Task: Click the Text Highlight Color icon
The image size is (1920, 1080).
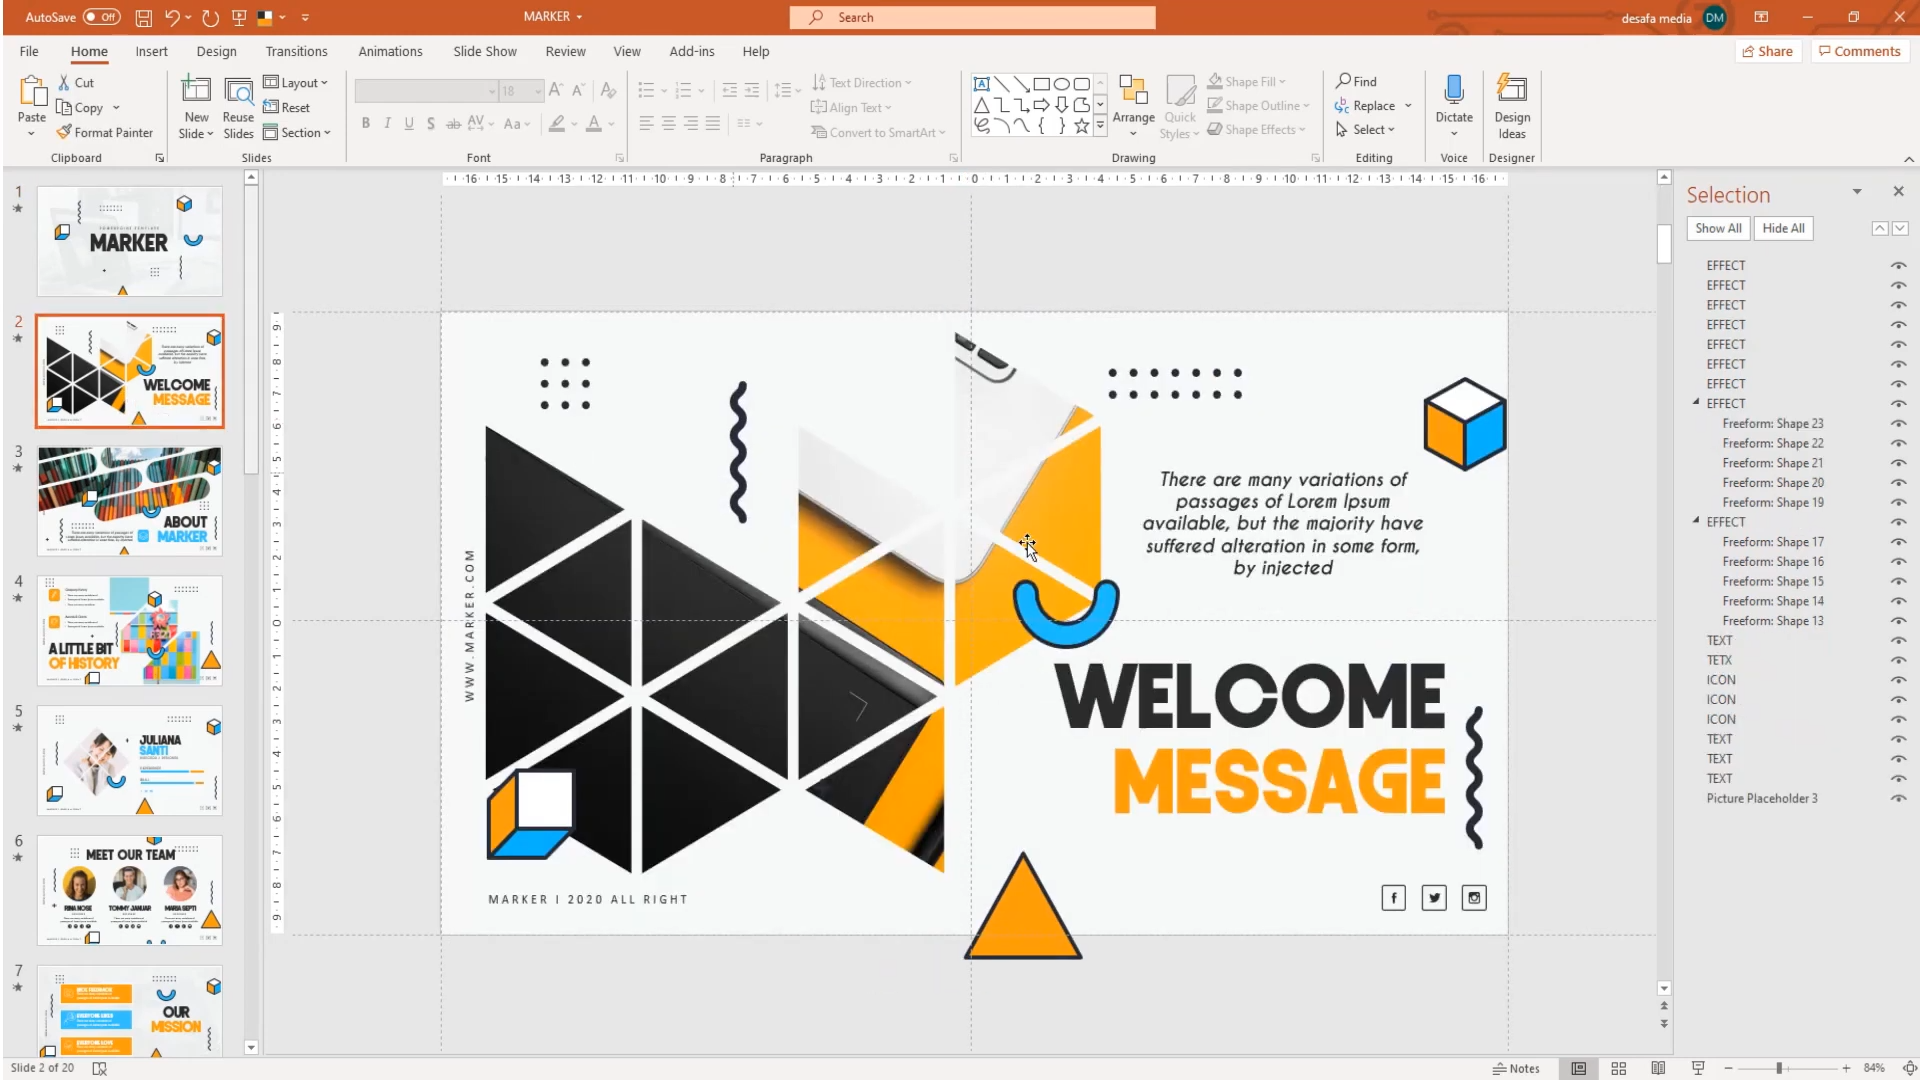Action: click(x=557, y=123)
